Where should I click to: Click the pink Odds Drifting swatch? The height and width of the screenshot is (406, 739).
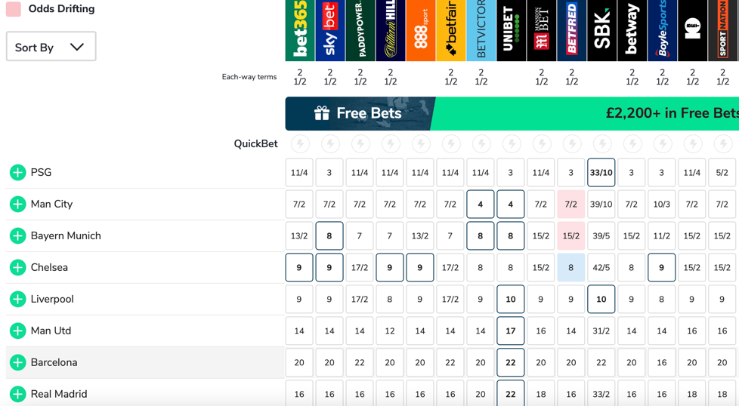pos(14,9)
